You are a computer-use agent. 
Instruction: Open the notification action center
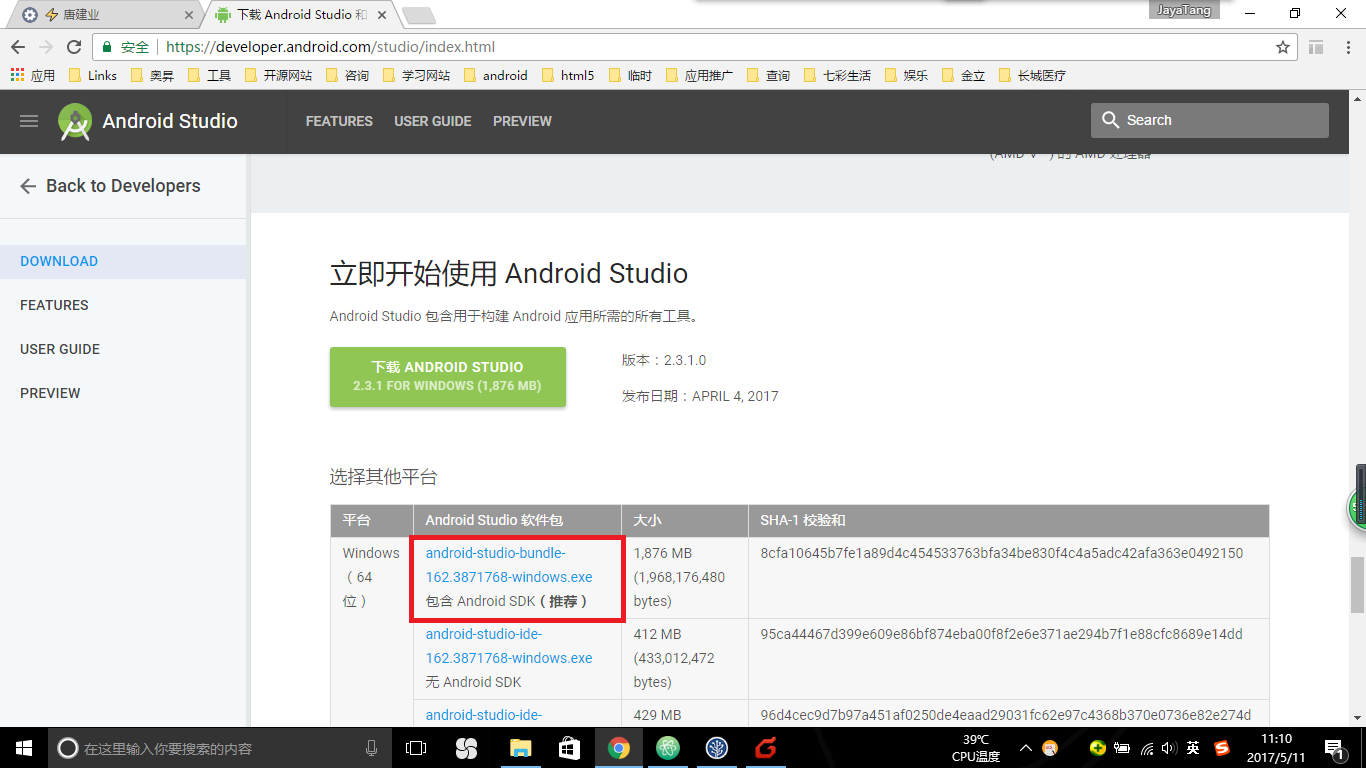[1335, 748]
